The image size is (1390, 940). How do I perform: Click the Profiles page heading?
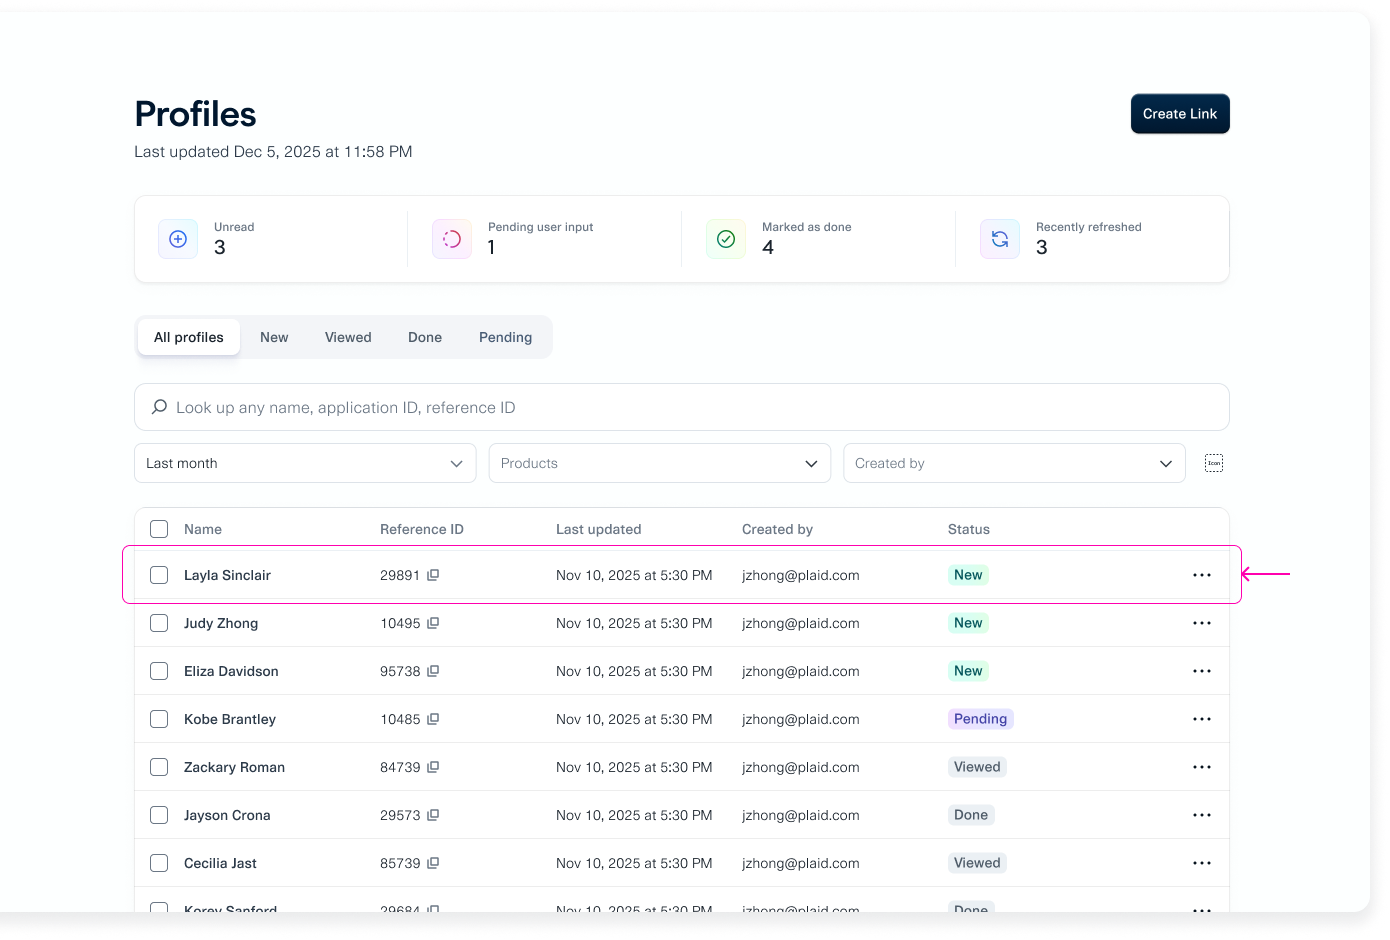pyautogui.click(x=196, y=114)
